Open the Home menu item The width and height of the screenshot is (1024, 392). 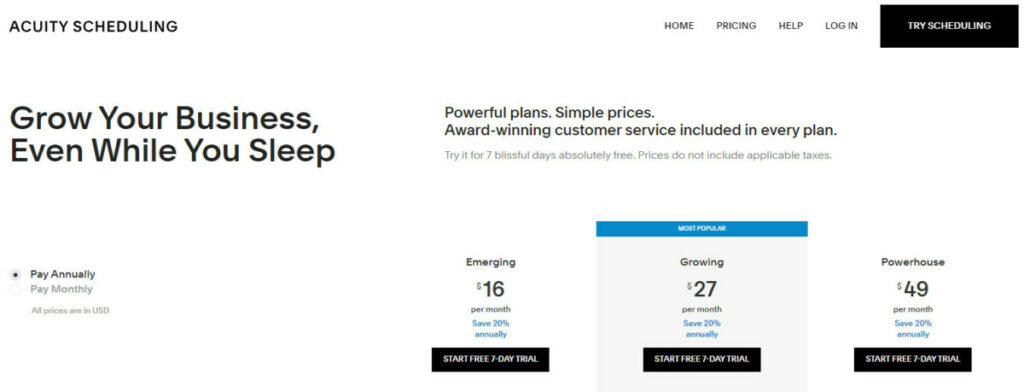[679, 26]
